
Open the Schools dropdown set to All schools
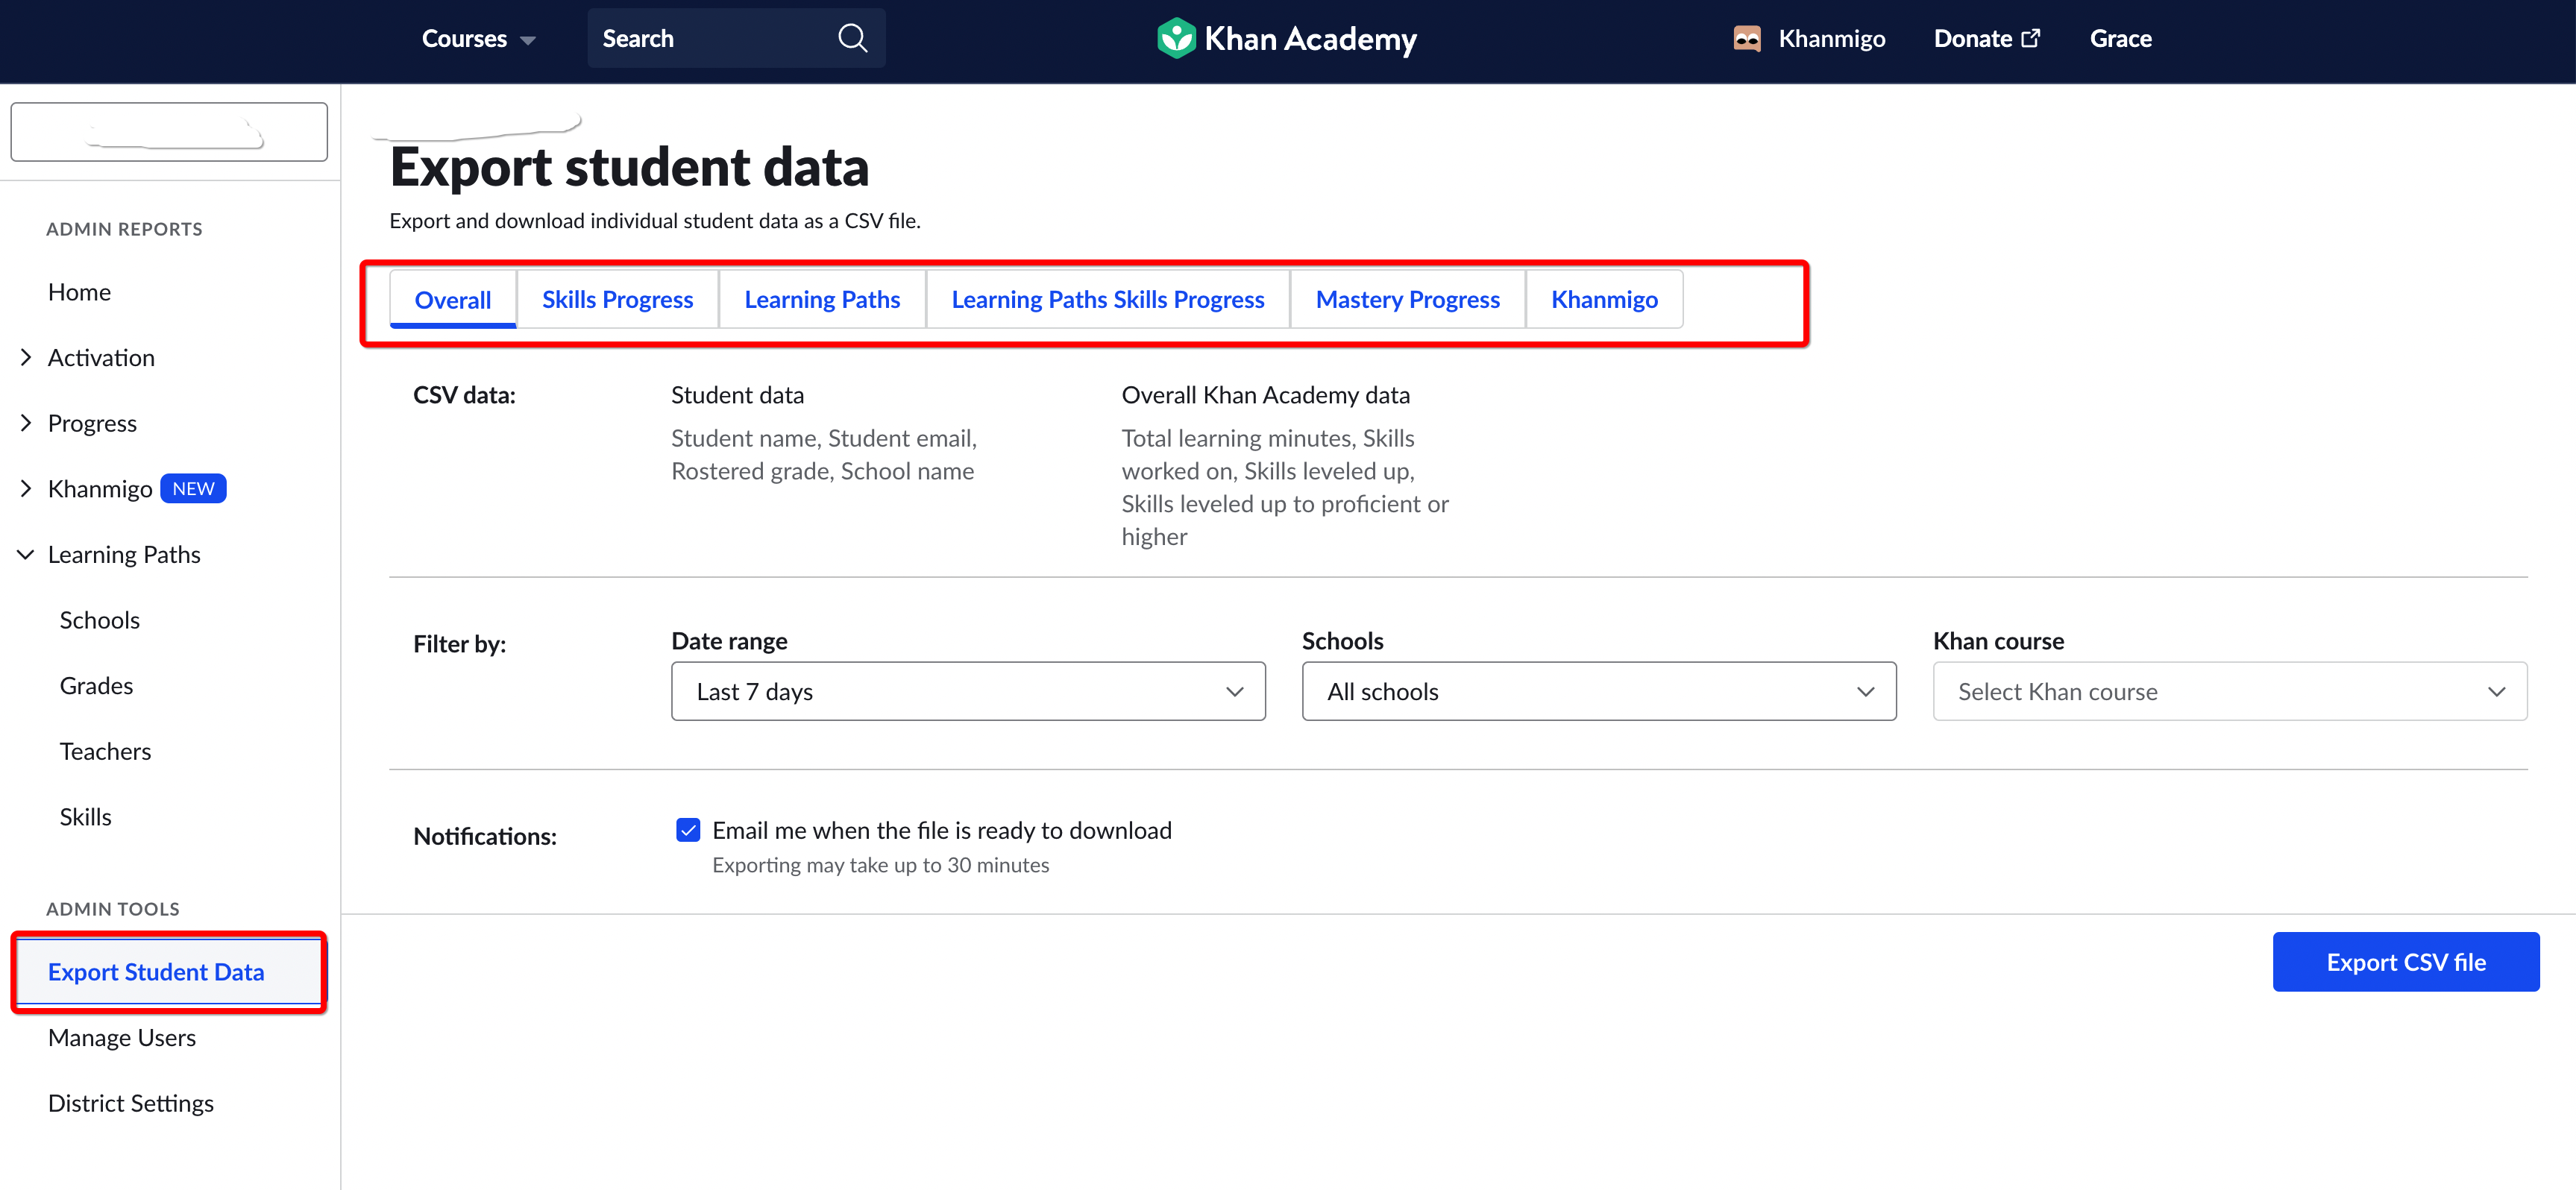tap(1598, 691)
